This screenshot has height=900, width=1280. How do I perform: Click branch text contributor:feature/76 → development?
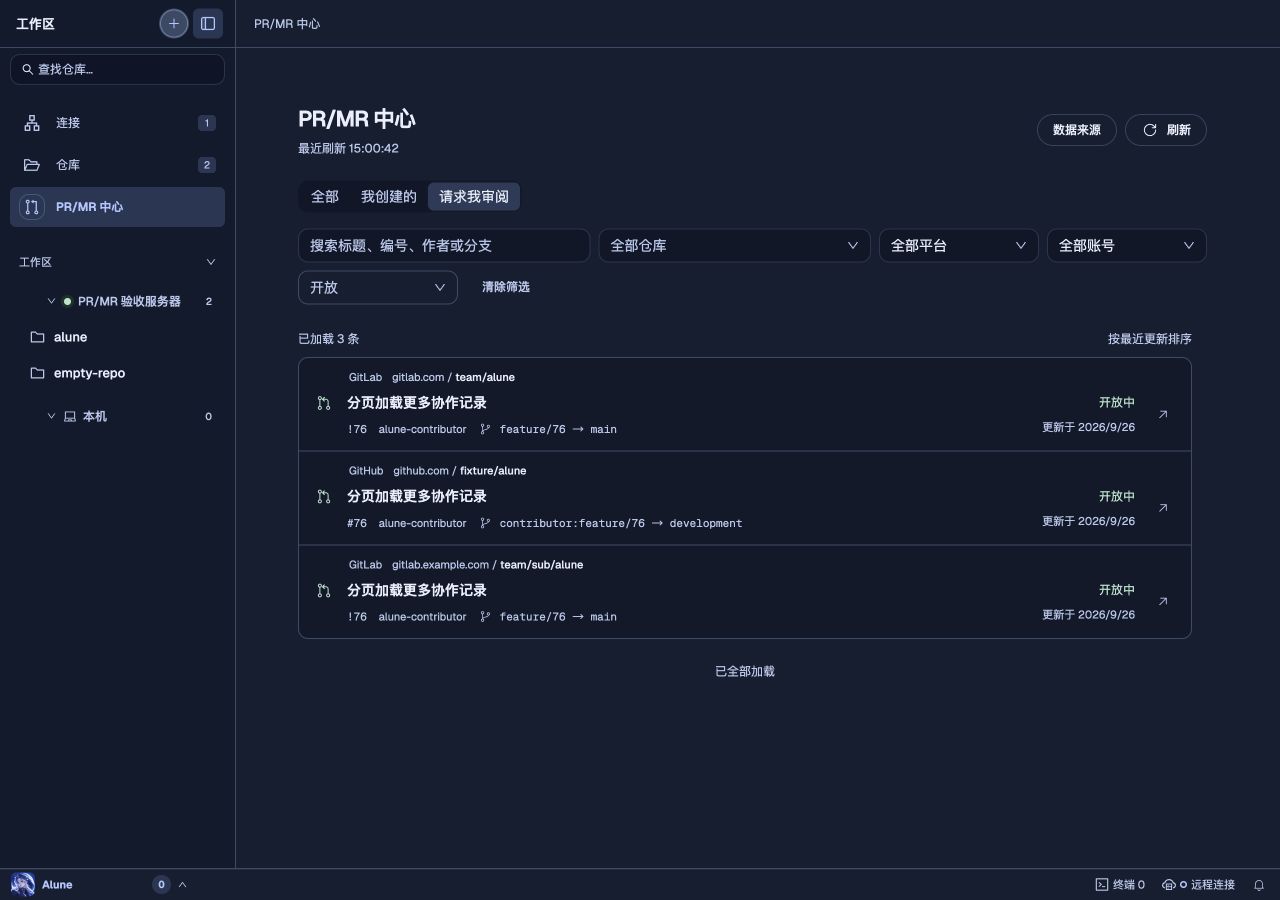(x=621, y=523)
